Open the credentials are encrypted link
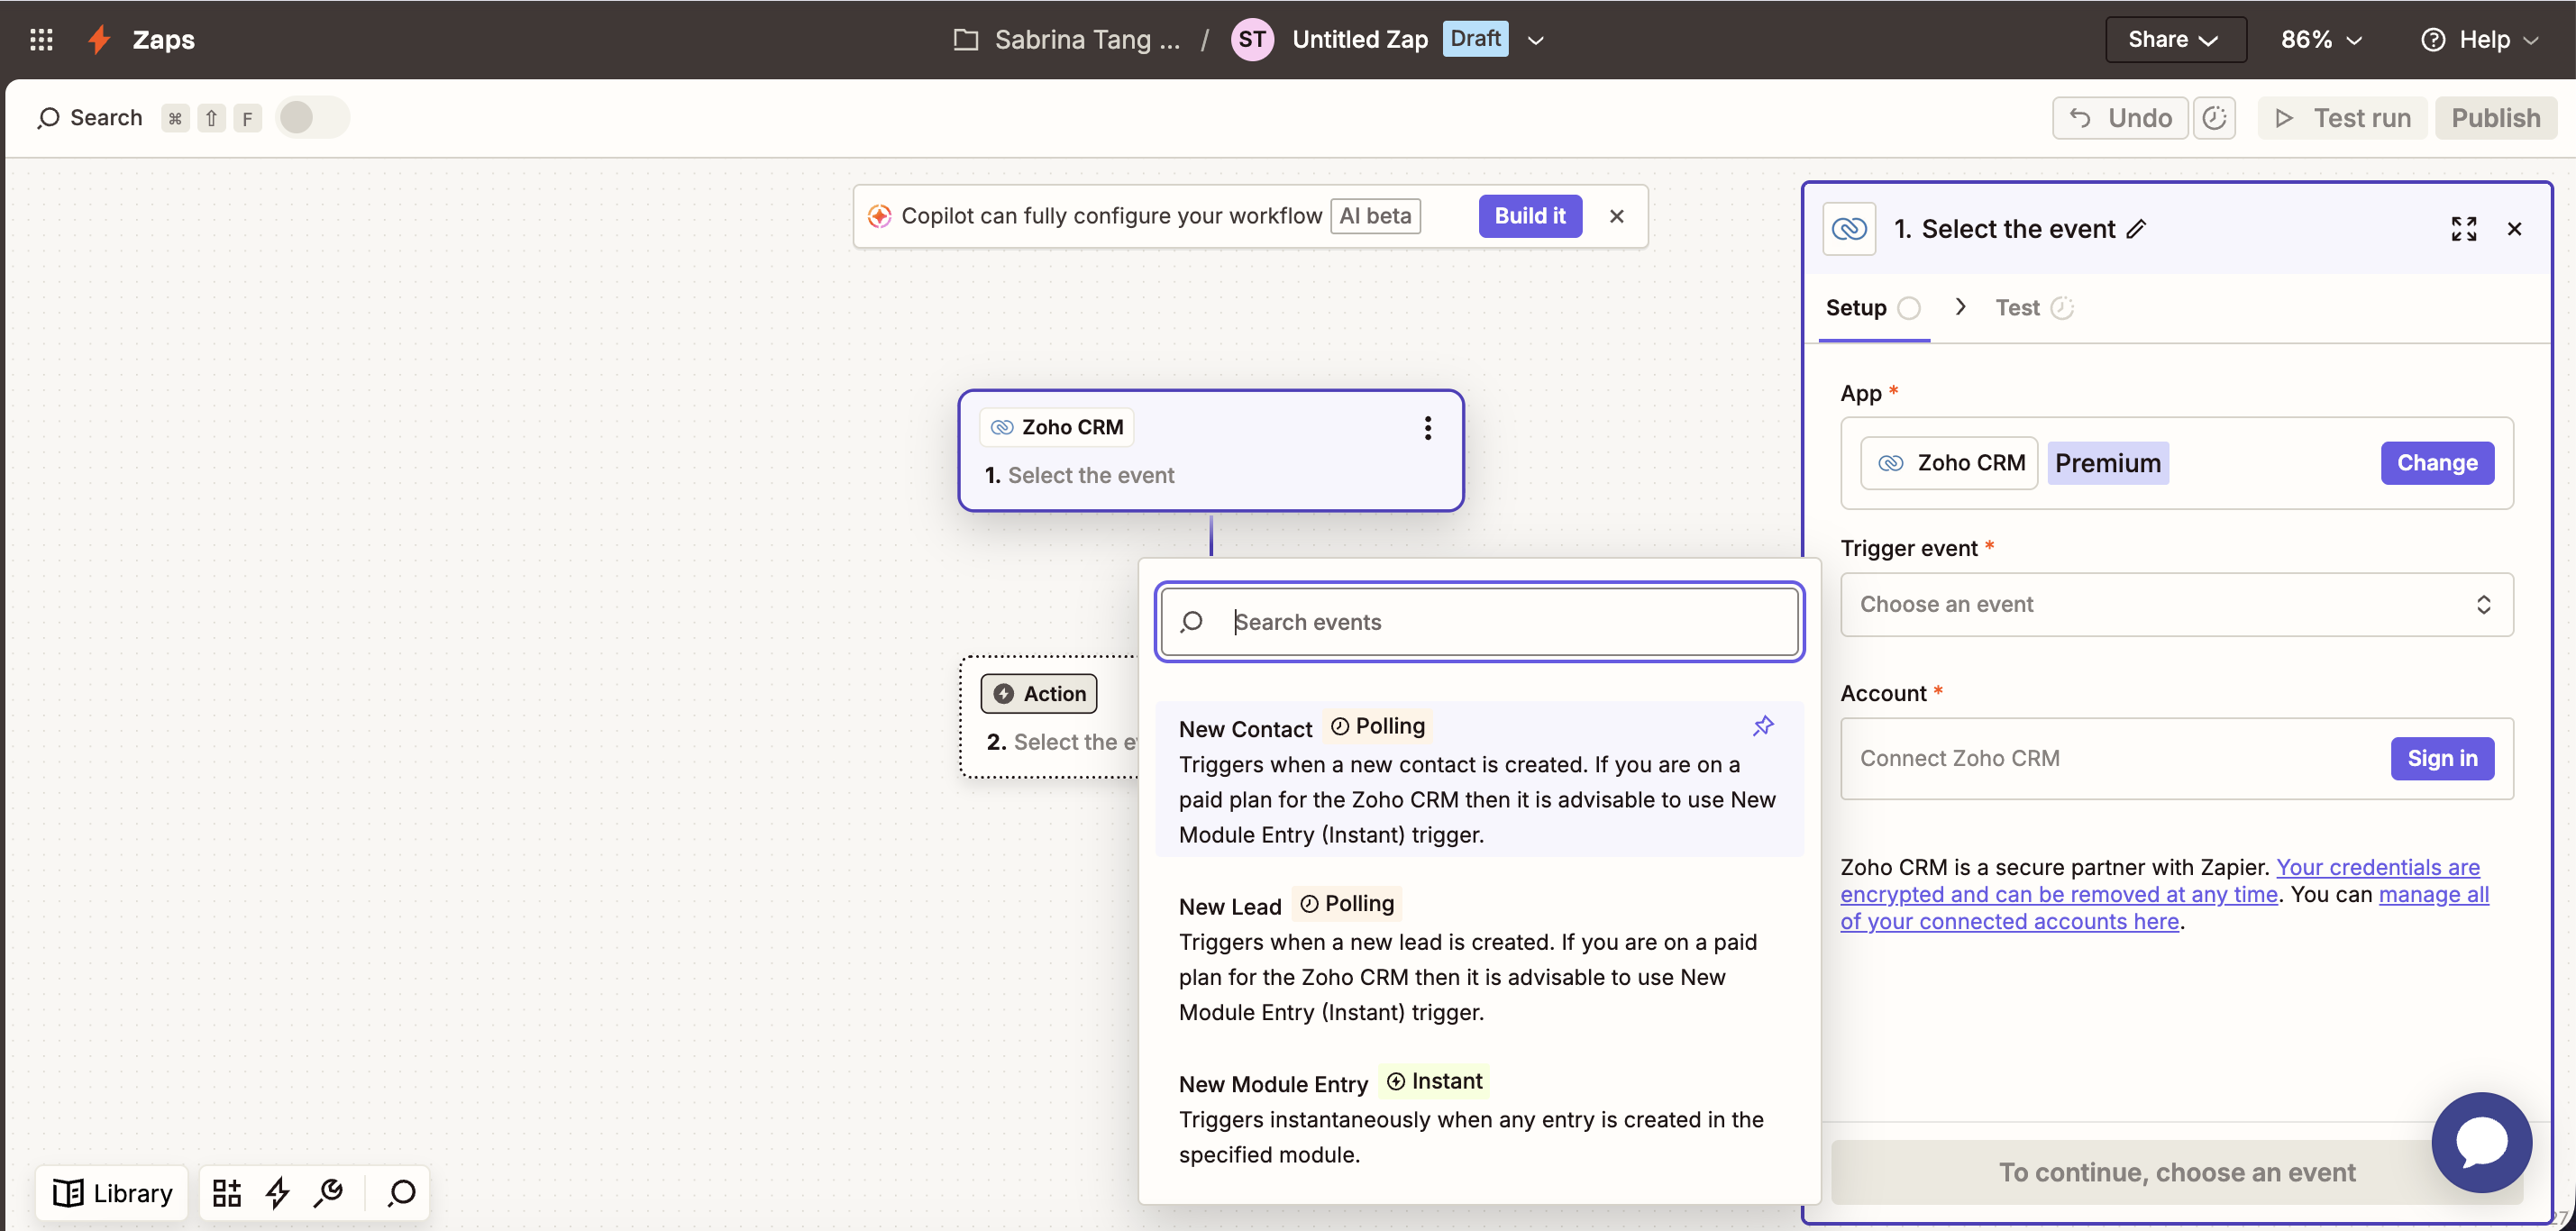This screenshot has width=2576, height=1231. (2160, 880)
